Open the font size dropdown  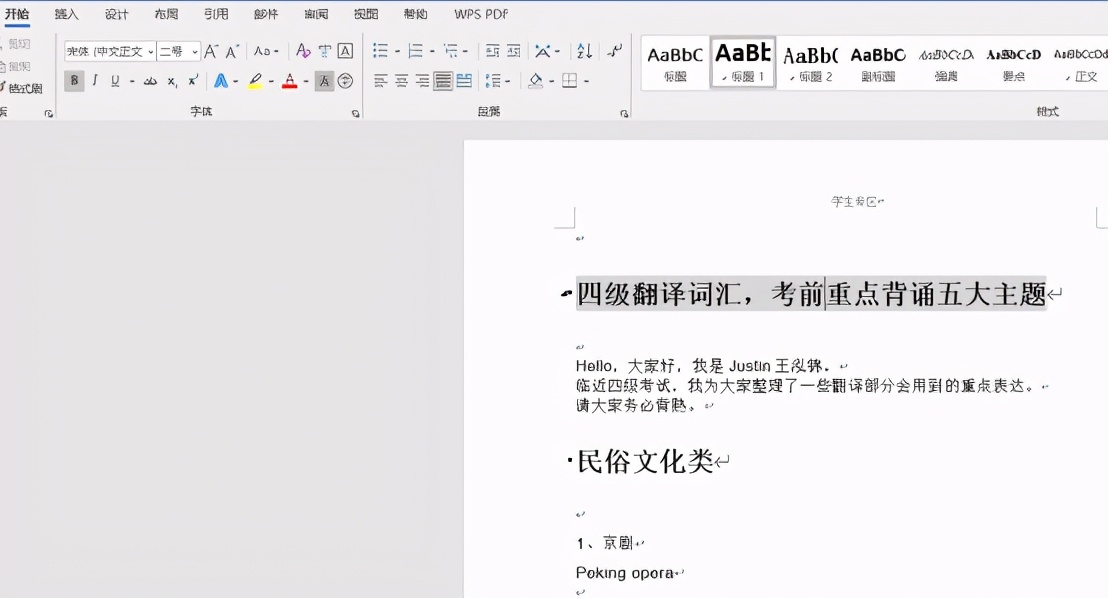pos(197,51)
